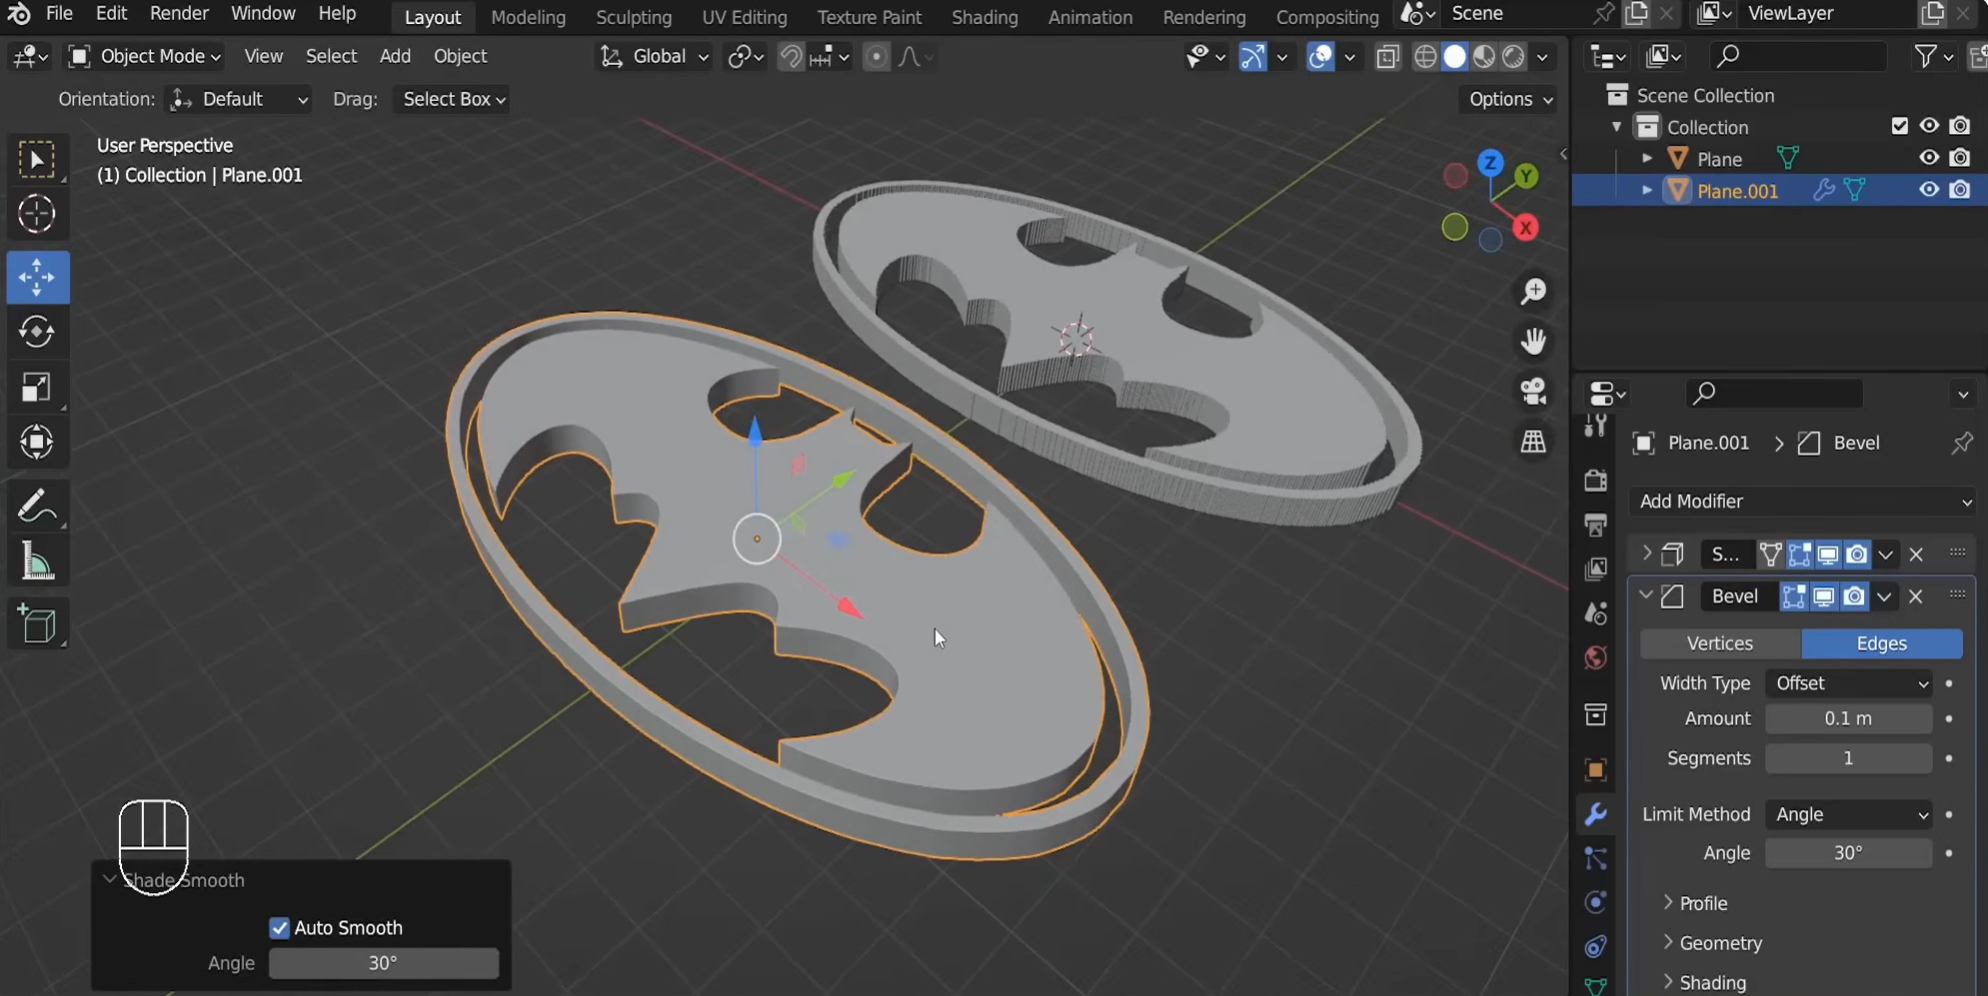
Task: Click the outliner search field
Action: point(1798,56)
